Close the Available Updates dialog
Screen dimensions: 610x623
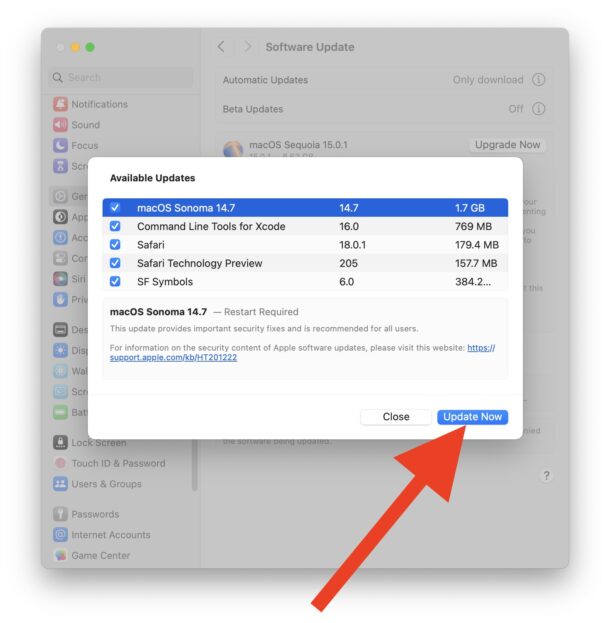396,417
